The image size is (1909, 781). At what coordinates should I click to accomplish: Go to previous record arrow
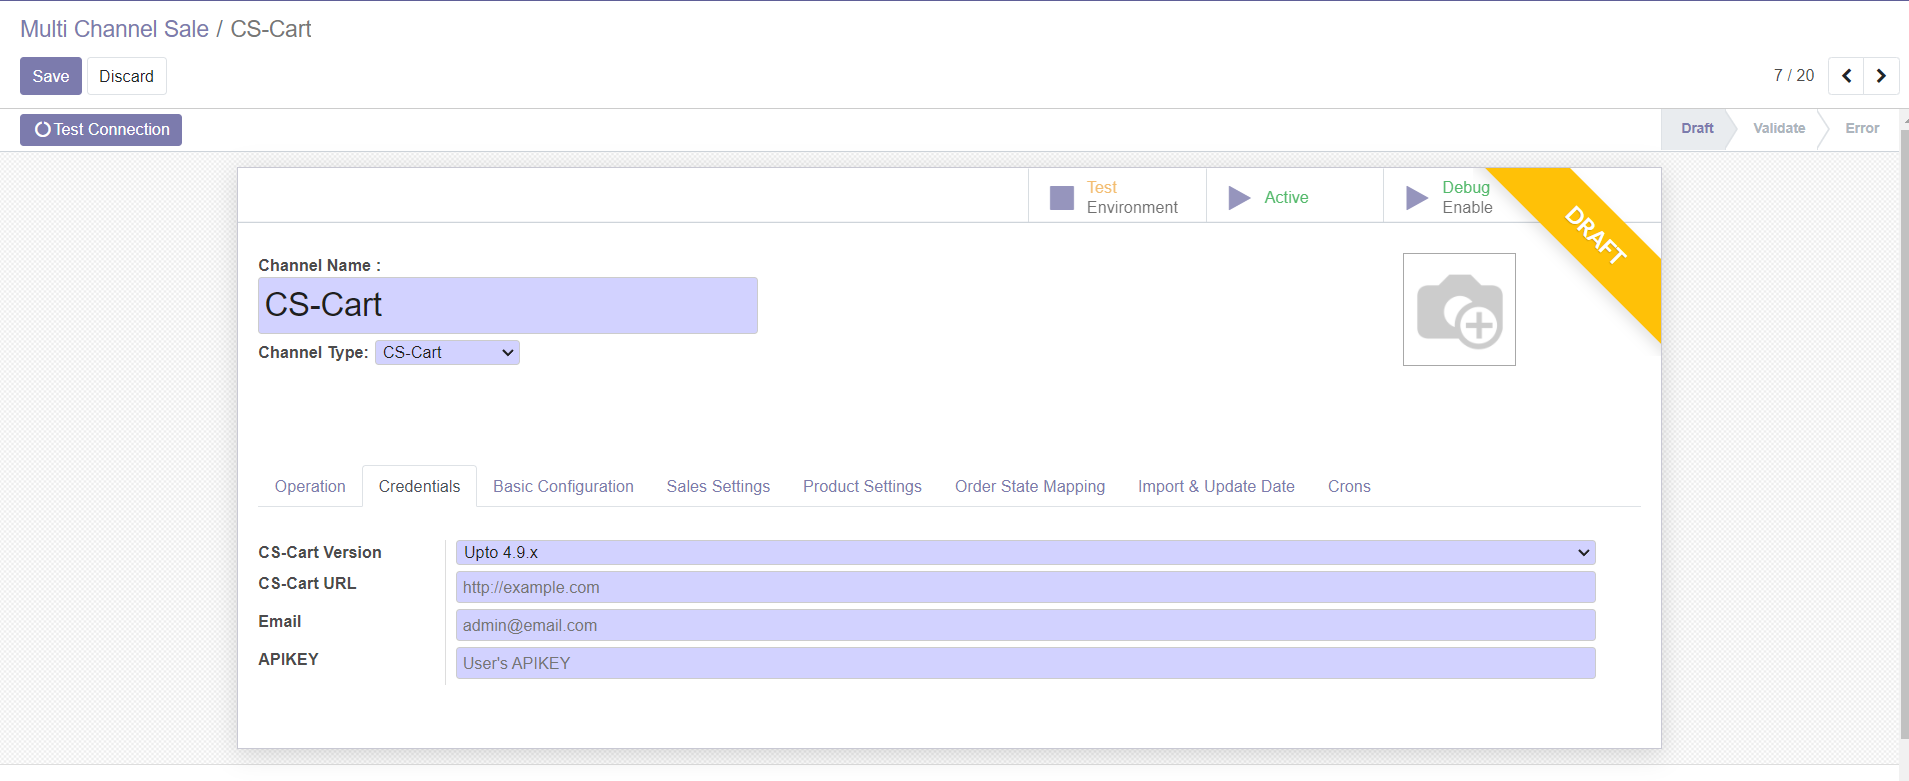[x=1846, y=76]
